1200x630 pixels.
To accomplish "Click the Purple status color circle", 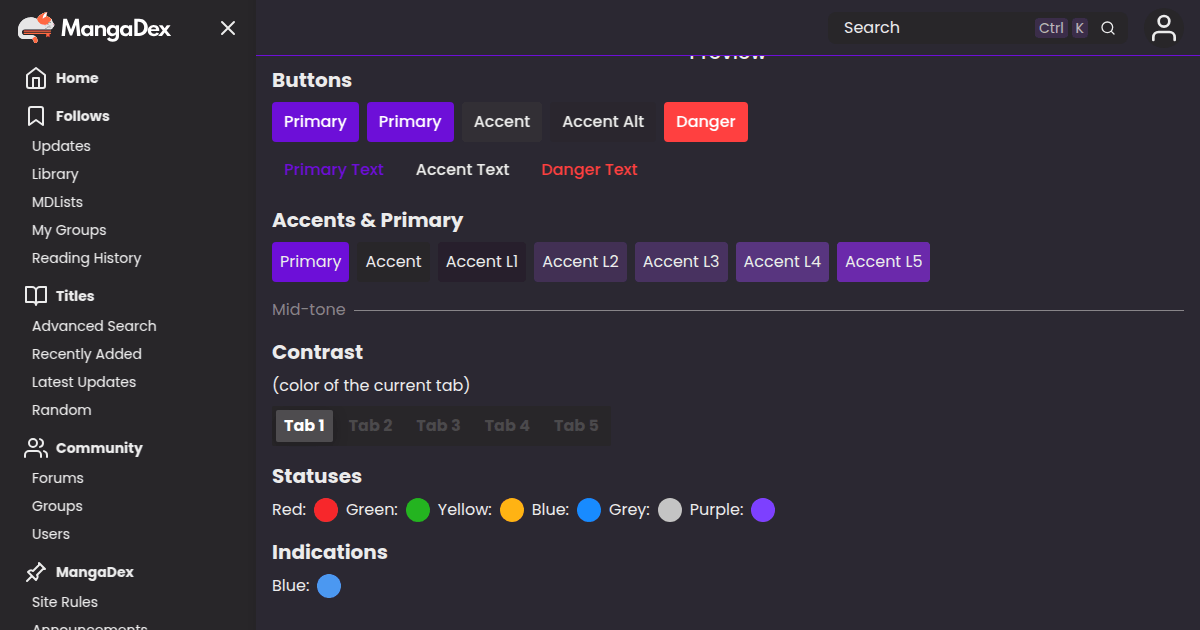I will 763,510.
